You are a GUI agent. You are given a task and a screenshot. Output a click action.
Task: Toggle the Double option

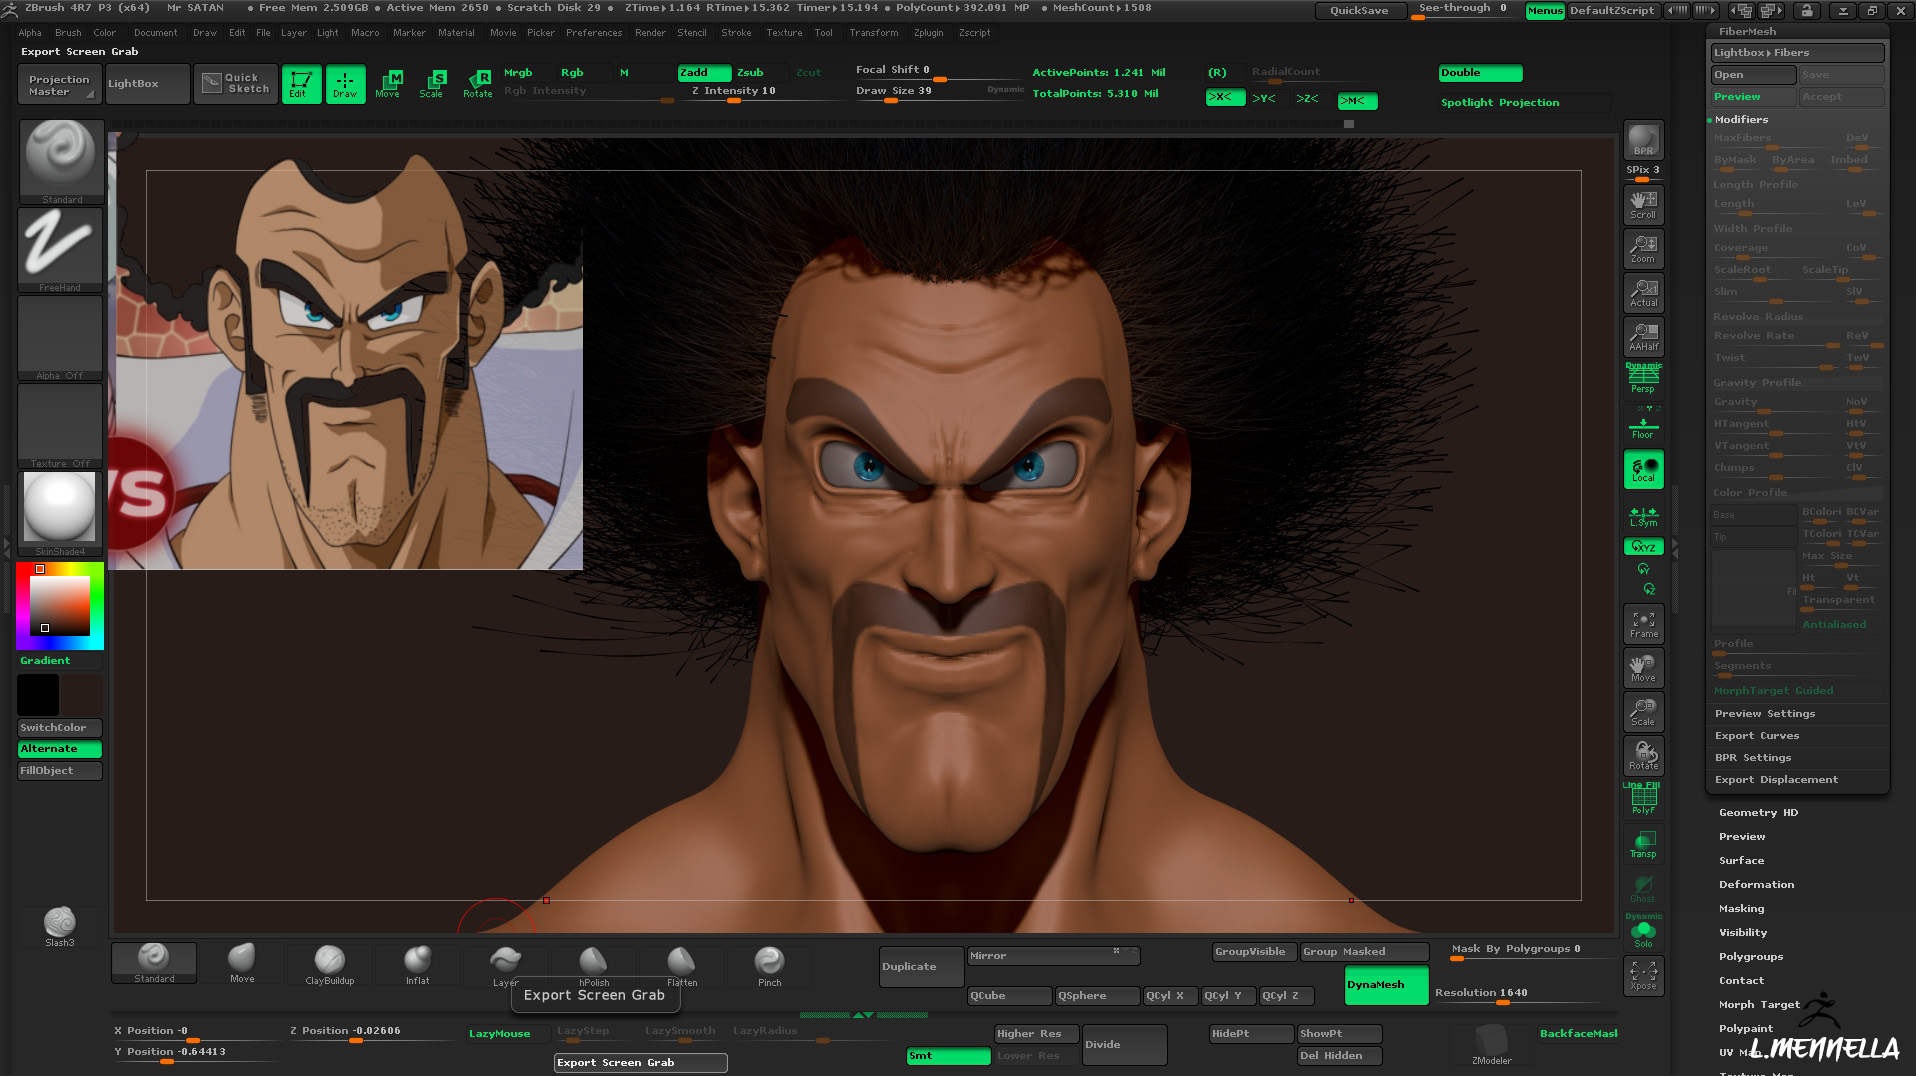pyautogui.click(x=1480, y=73)
